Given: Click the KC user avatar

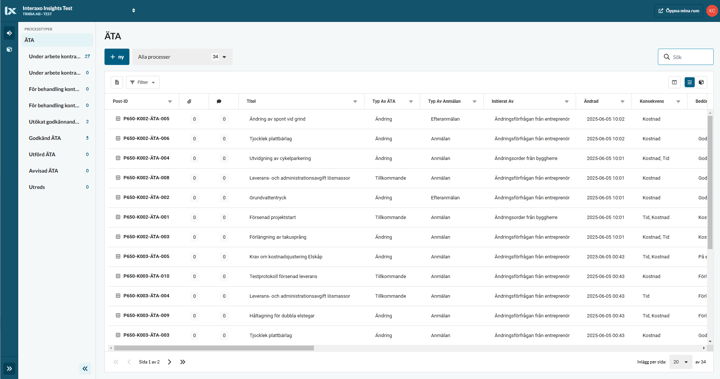Looking at the screenshot, I should pos(712,11).
